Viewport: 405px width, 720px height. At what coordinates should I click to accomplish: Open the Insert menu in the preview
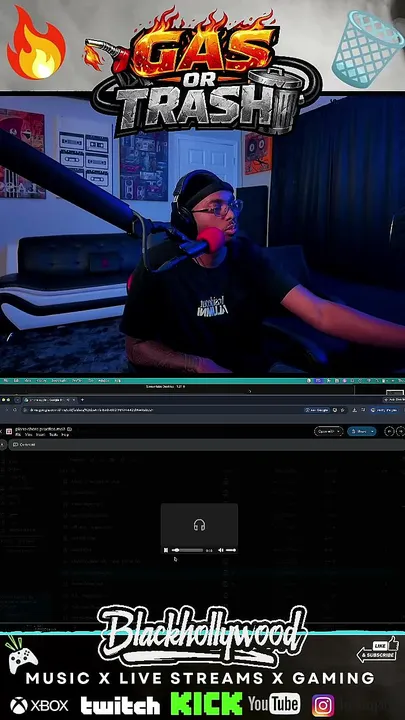pyautogui.click(x=40, y=434)
